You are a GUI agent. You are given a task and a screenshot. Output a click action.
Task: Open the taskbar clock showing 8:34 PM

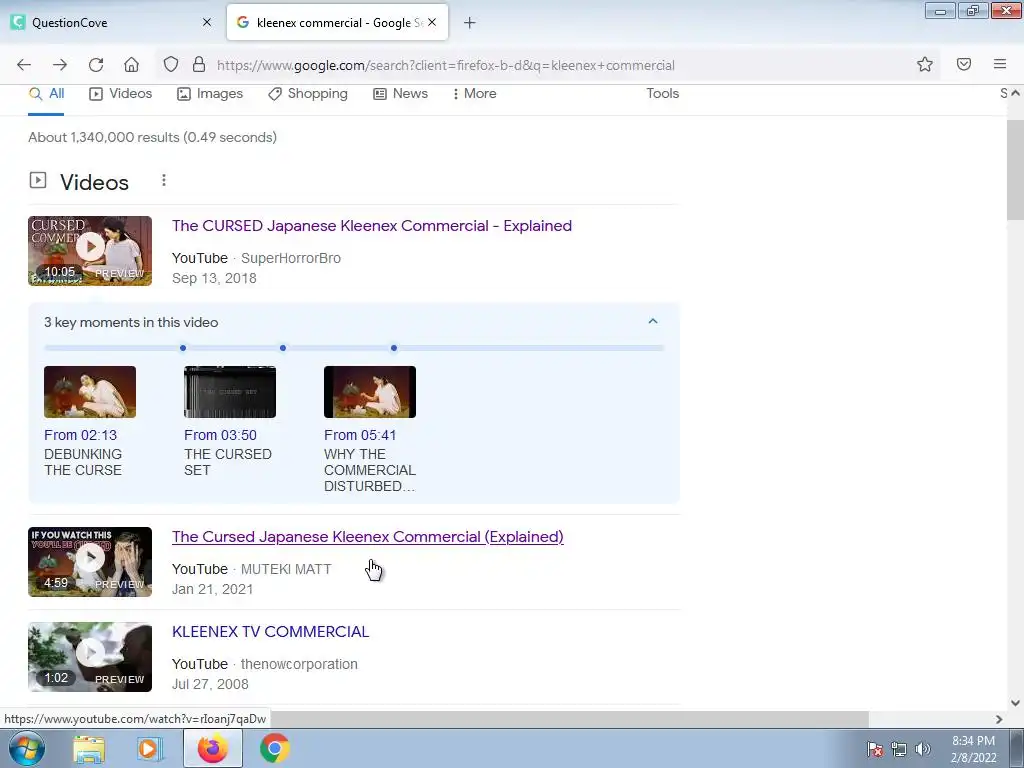coord(973,749)
